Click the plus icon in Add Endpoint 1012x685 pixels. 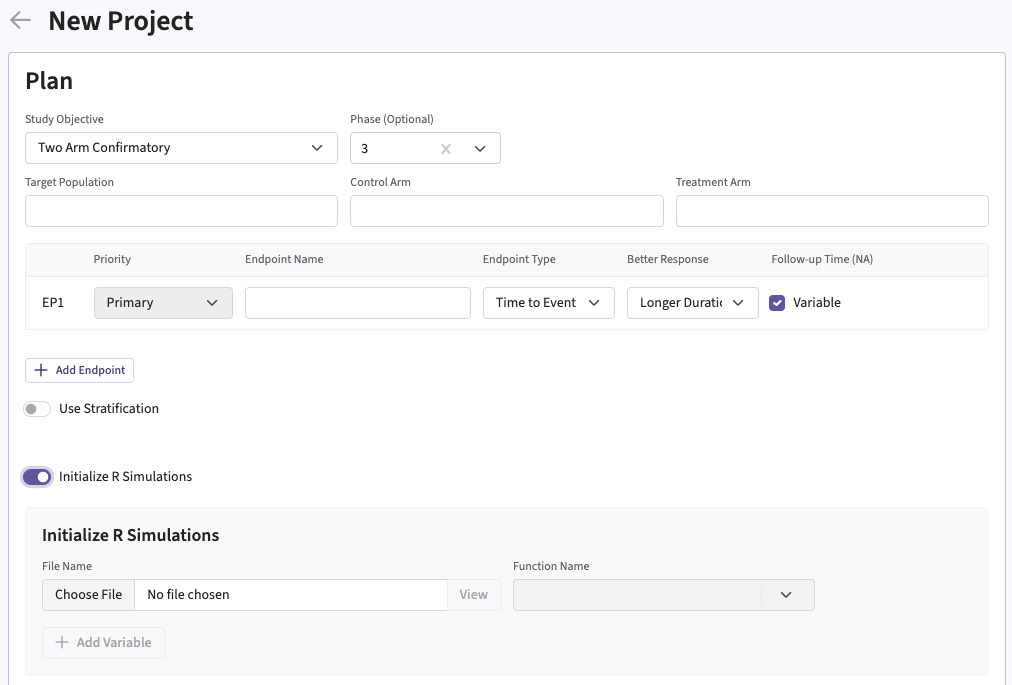click(x=41, y=370)
